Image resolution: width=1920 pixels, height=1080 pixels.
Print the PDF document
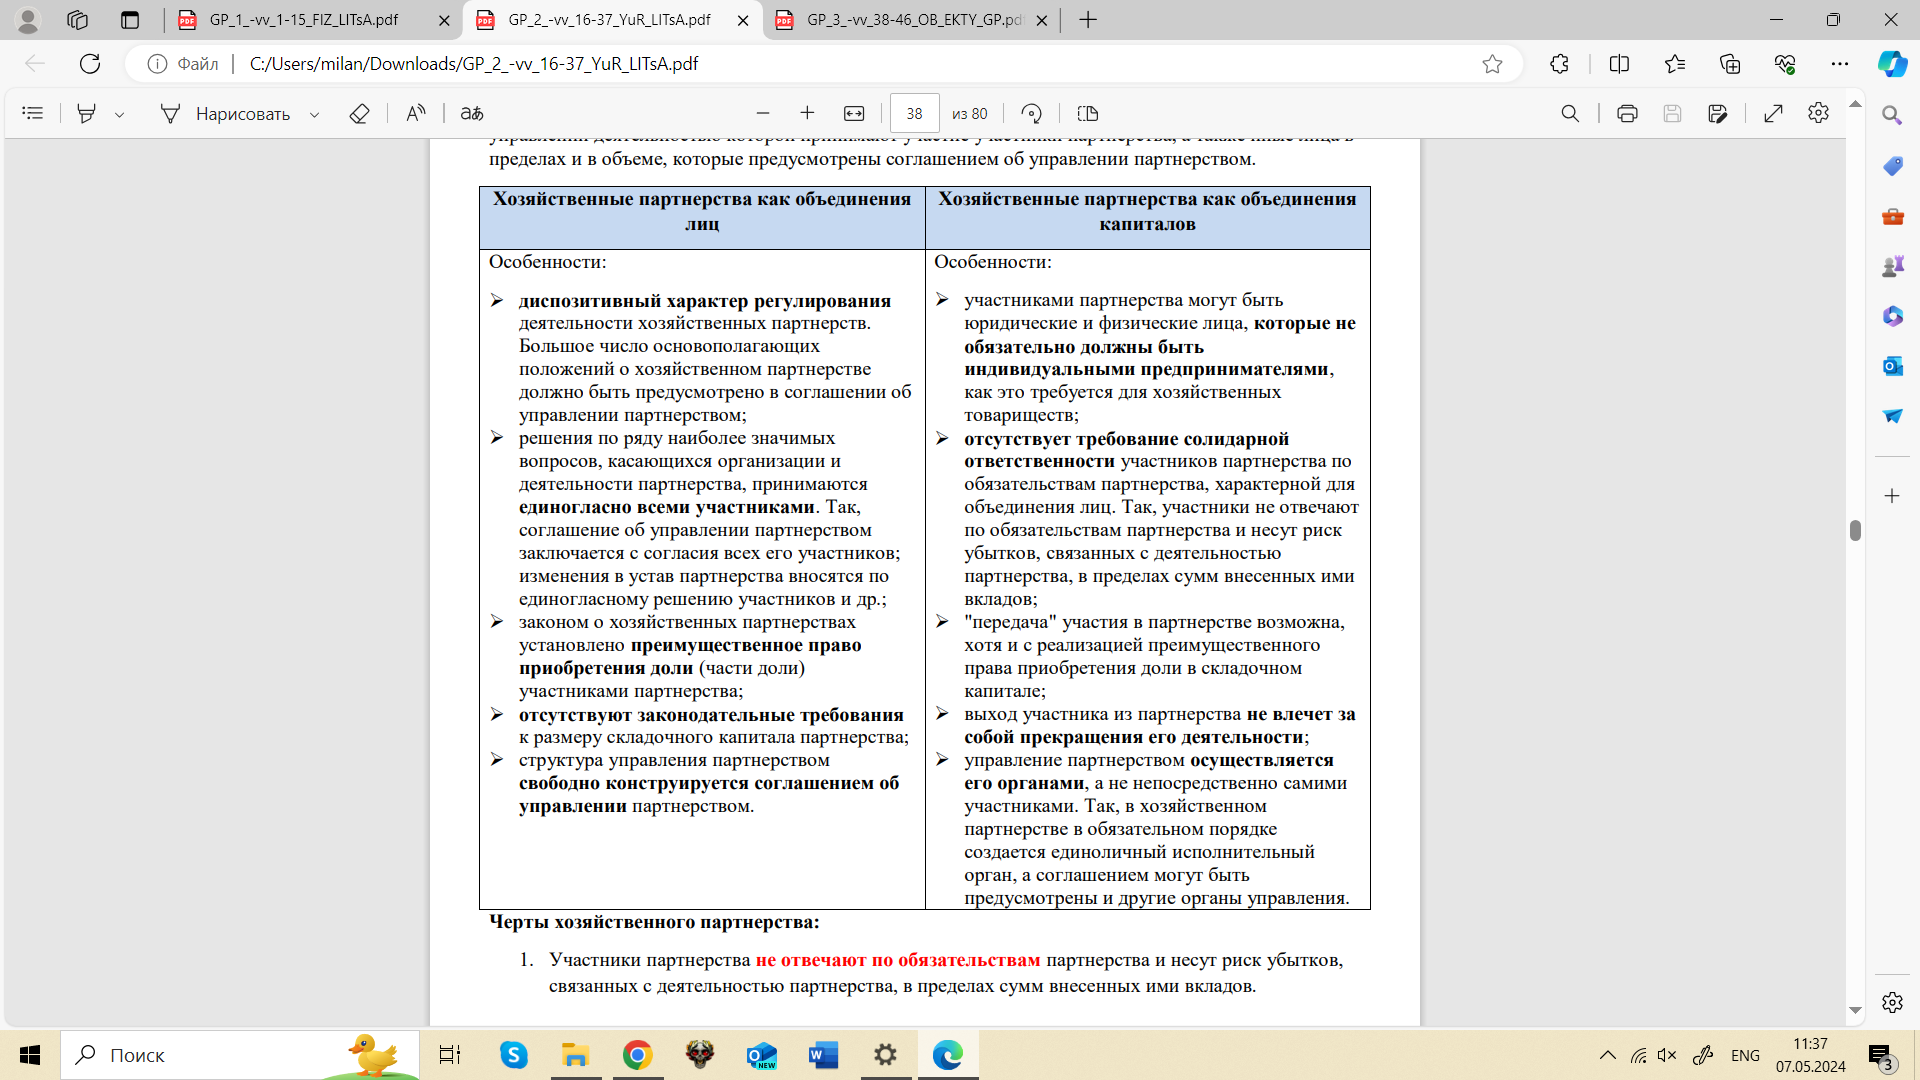pos(1627,114)
